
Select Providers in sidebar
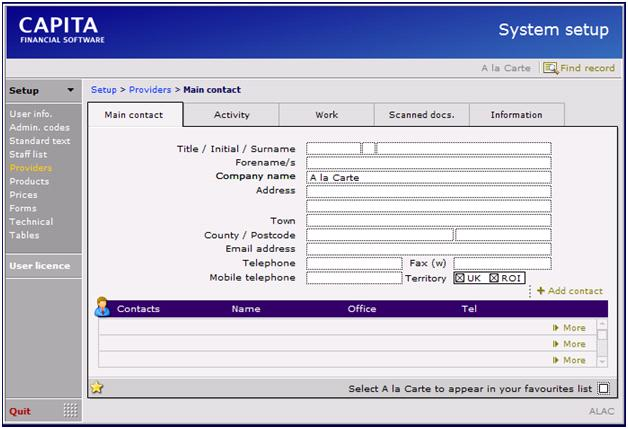[x=31, y=168]
